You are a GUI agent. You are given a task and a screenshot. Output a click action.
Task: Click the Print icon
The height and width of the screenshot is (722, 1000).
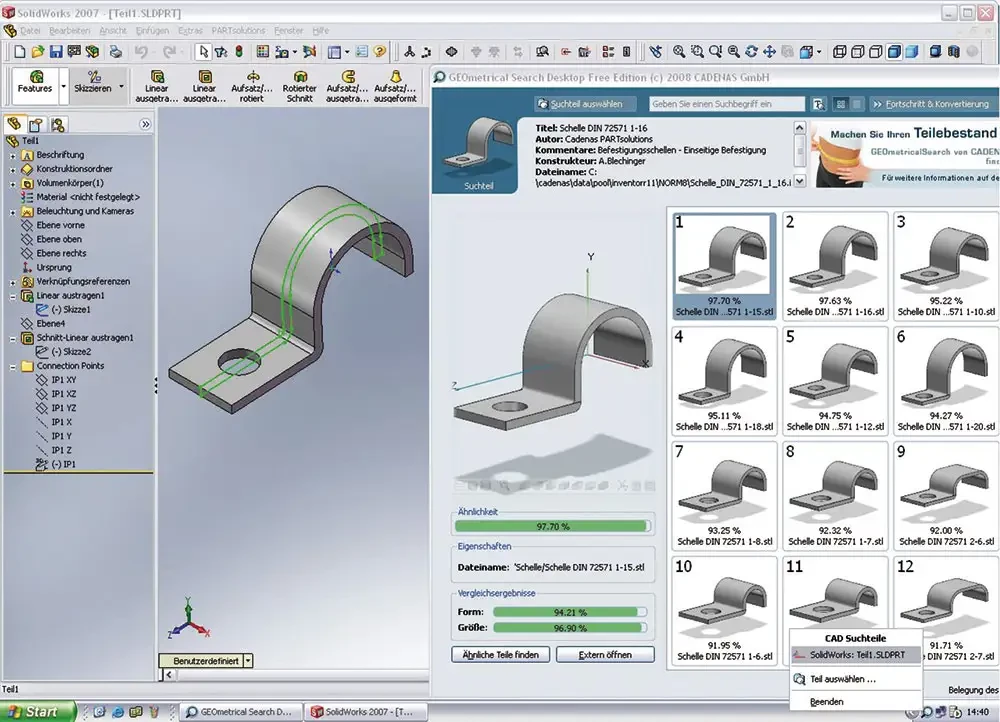tap(115, 52)
